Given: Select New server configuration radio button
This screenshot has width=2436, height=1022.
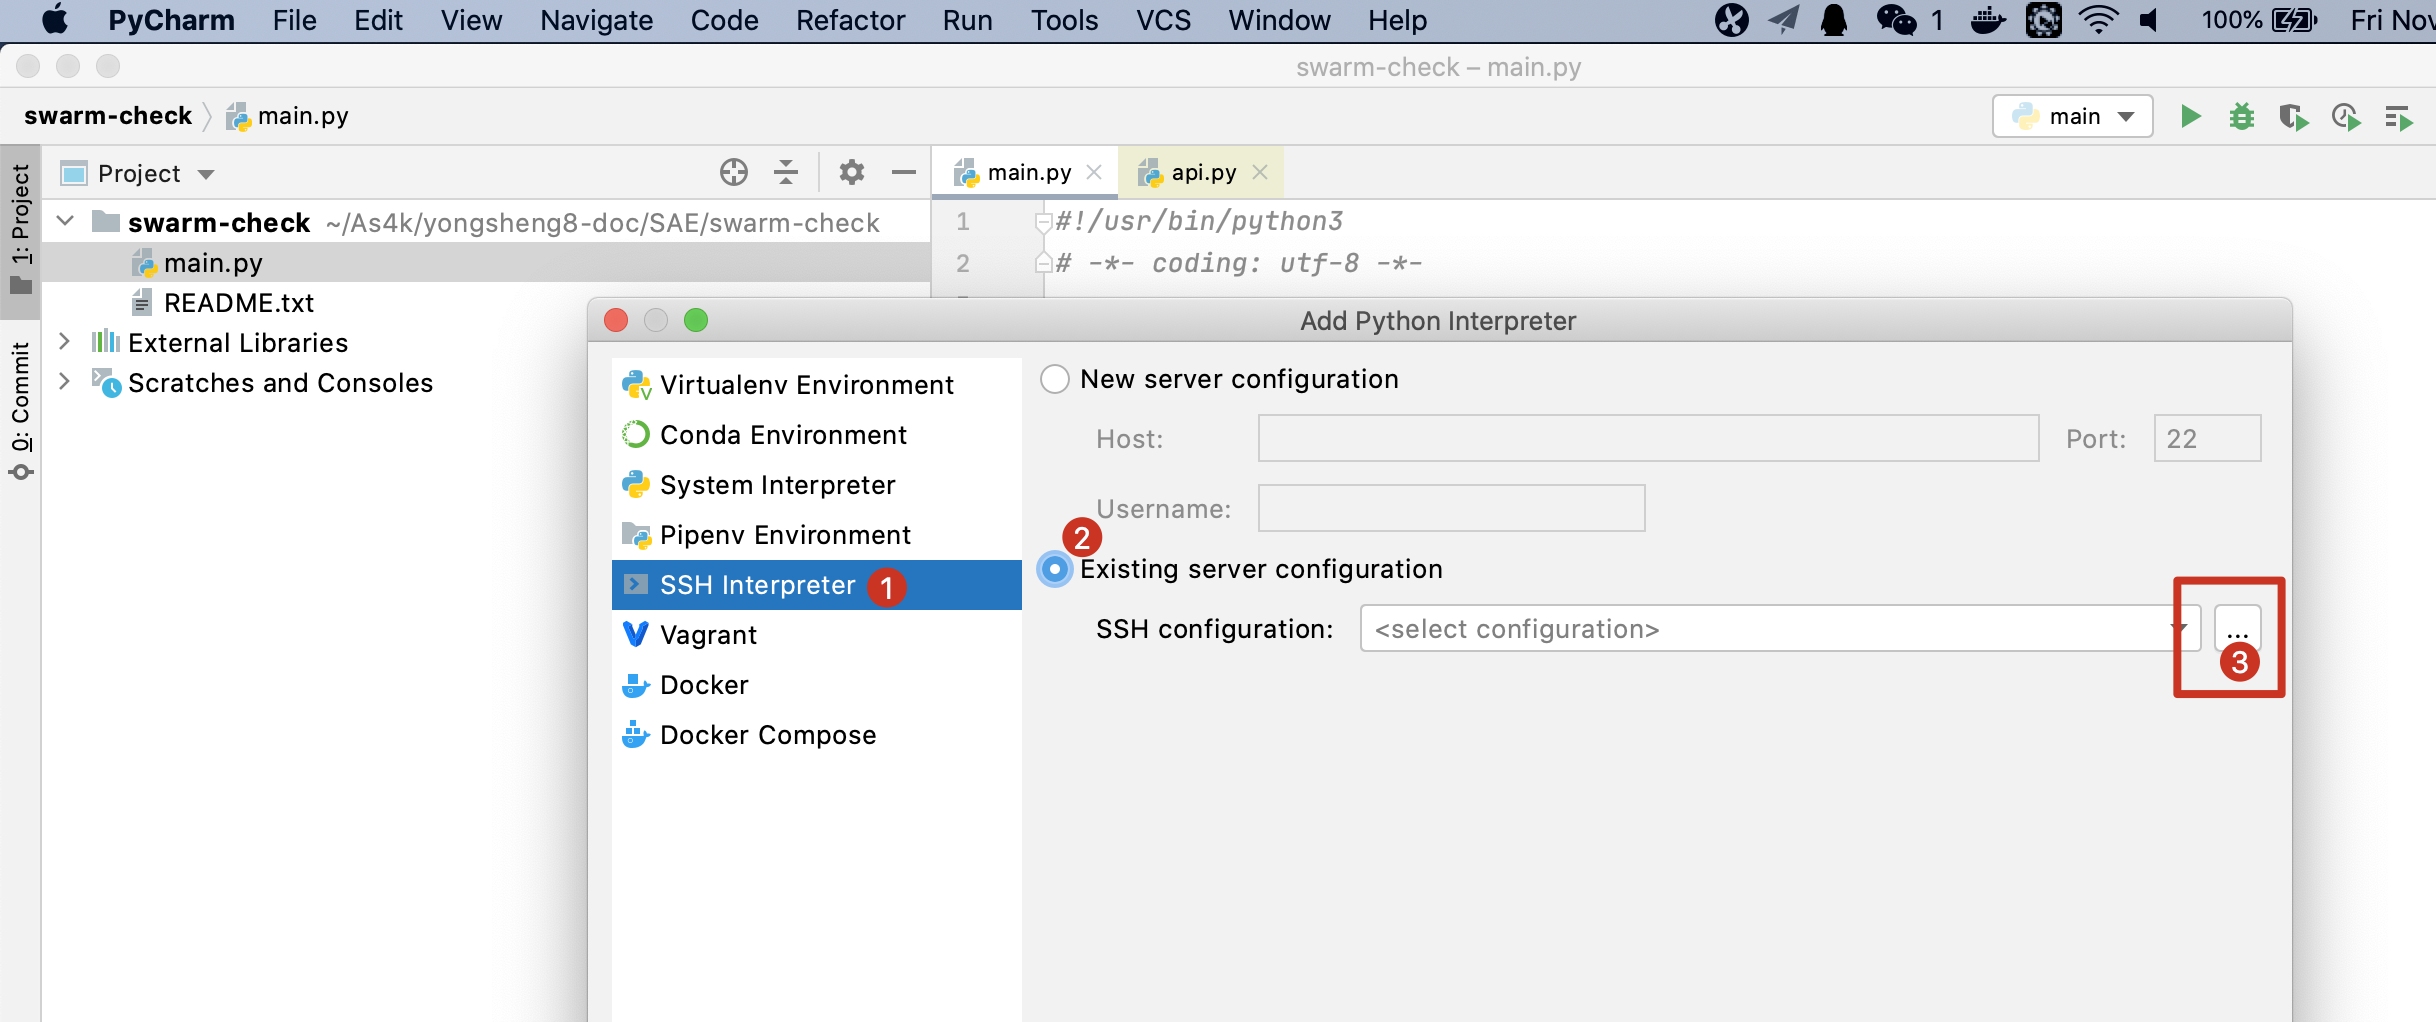Looking at the screenshot, I should click(x=1055, y=379).
